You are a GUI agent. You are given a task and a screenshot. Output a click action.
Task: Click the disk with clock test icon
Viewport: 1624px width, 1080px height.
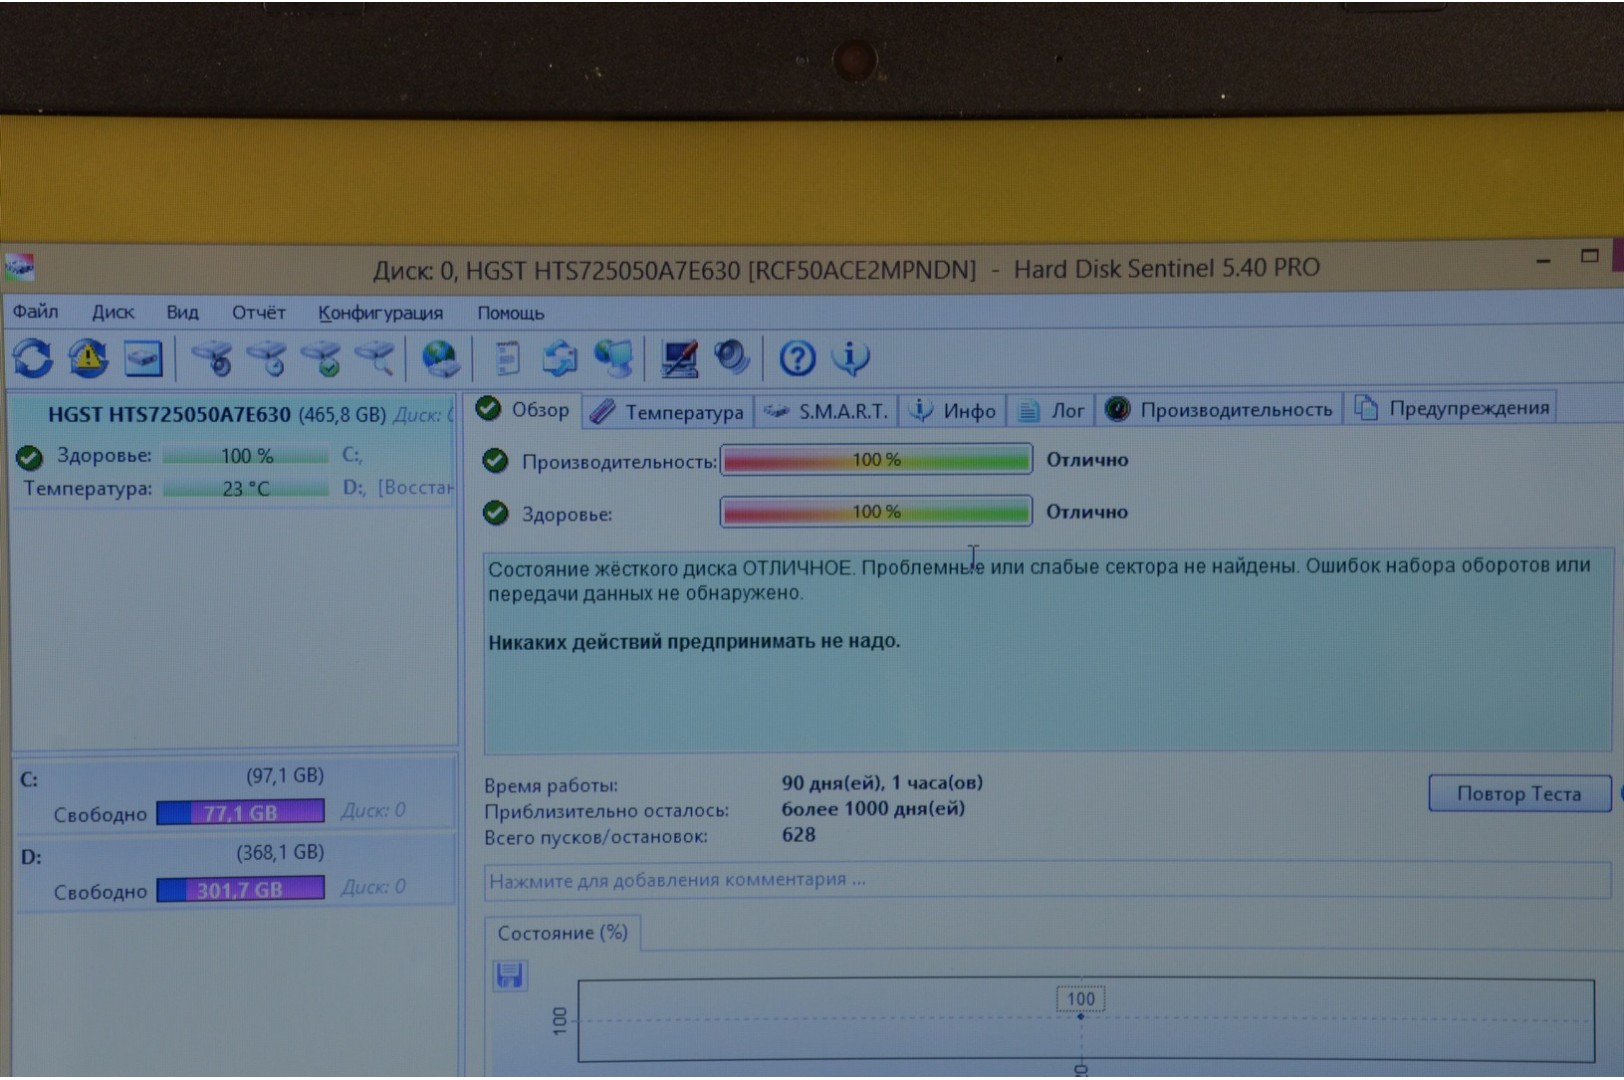point(268,358)
